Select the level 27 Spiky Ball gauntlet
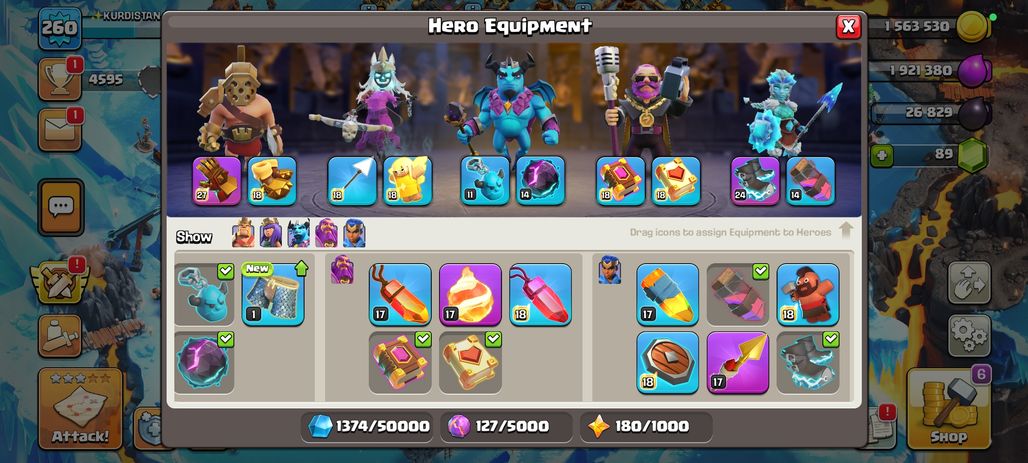 pos(217,181)
